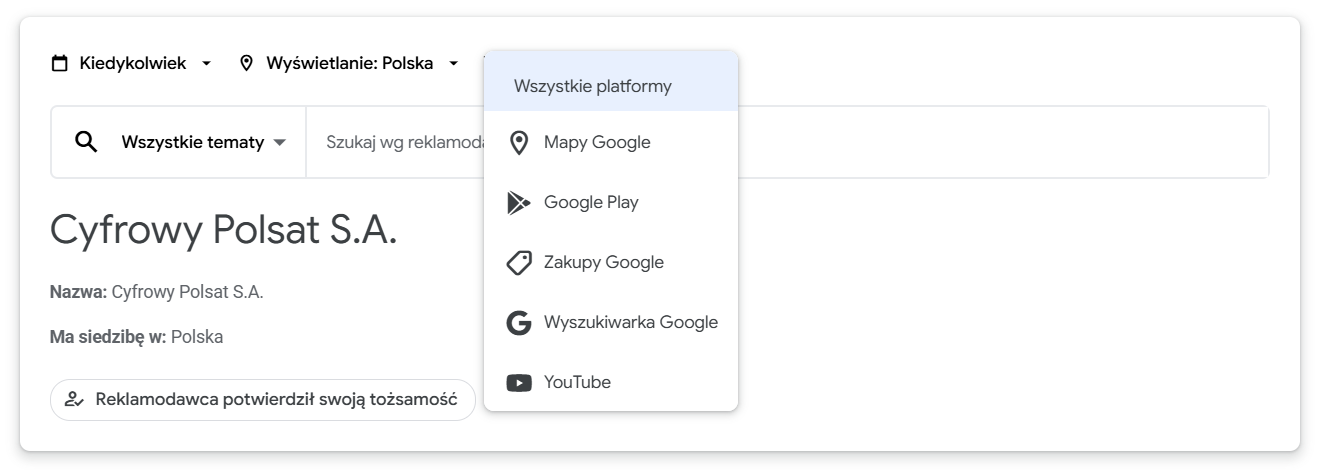
Task: Click the magnifying glass search icon
Action: [87, 142]
